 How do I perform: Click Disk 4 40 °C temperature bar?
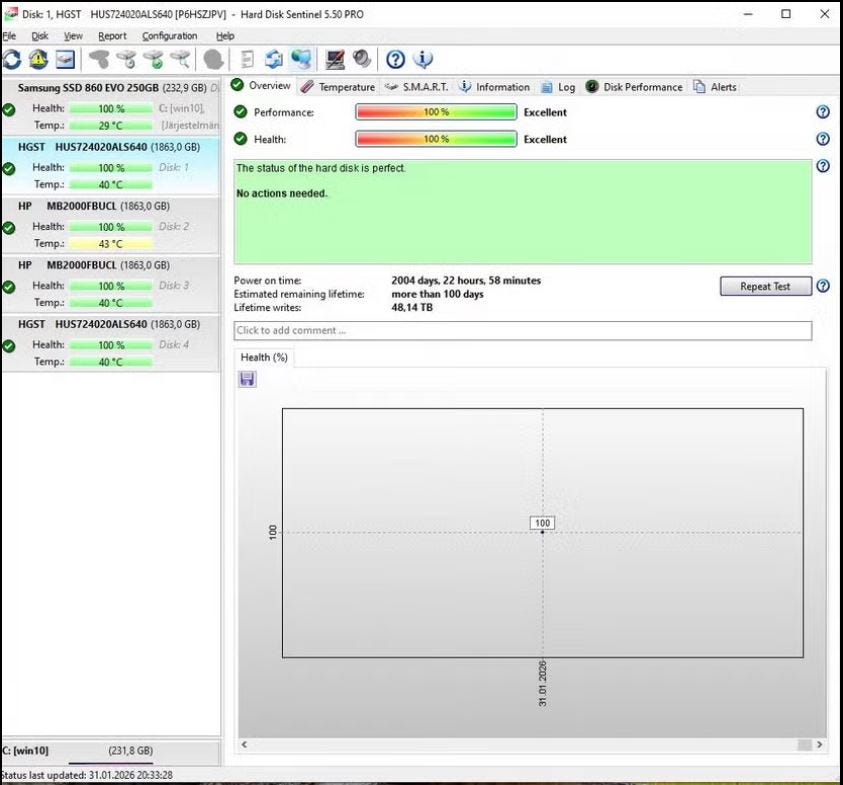(x=111, y=362)
